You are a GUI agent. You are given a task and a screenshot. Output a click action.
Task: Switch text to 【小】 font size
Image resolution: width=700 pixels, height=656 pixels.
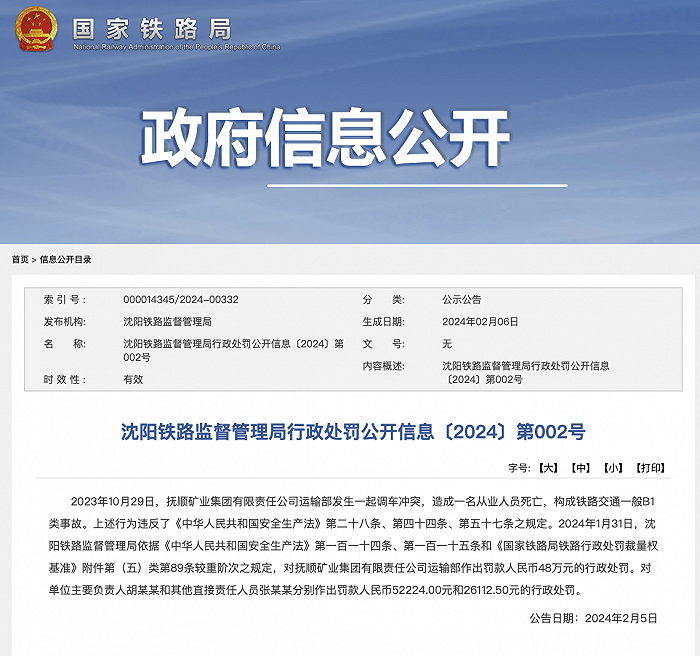point(613,467)
